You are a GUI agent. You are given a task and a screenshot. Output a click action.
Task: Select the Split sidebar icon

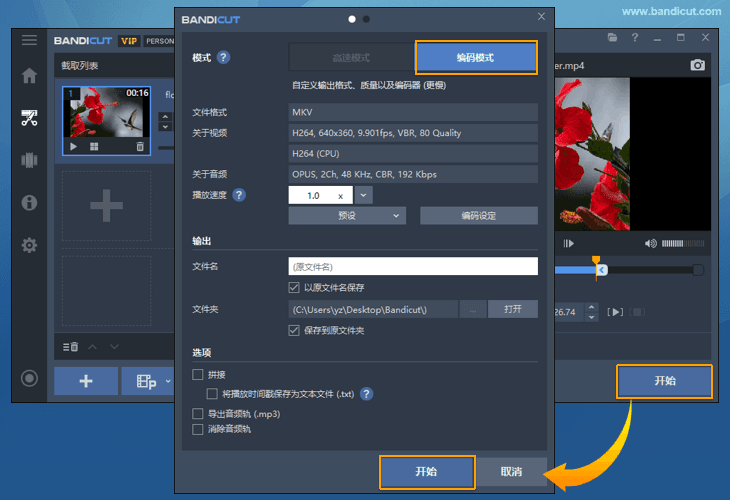tap(29, 160)
